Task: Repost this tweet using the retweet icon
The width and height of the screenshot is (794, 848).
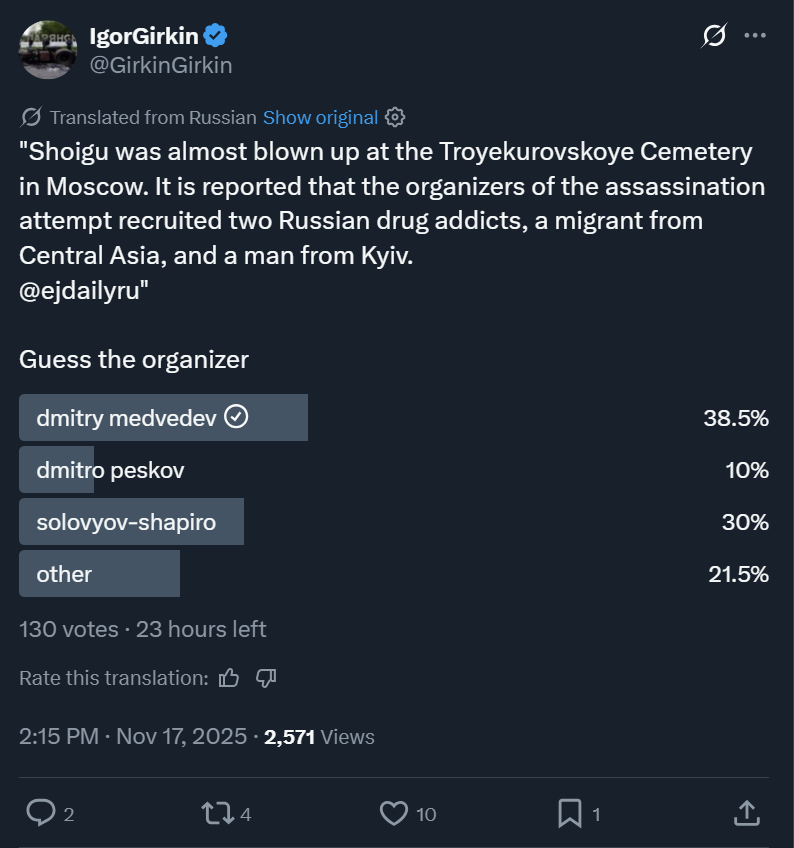Action: (x=213, y=813)
